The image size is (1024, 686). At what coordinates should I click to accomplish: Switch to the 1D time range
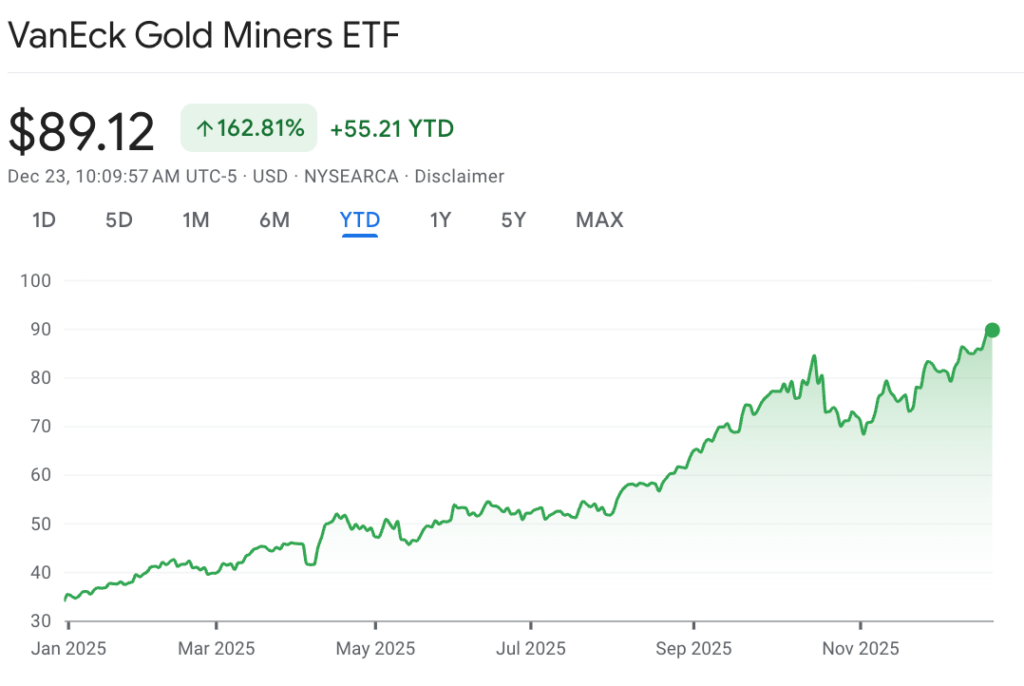tap(43, 220)
